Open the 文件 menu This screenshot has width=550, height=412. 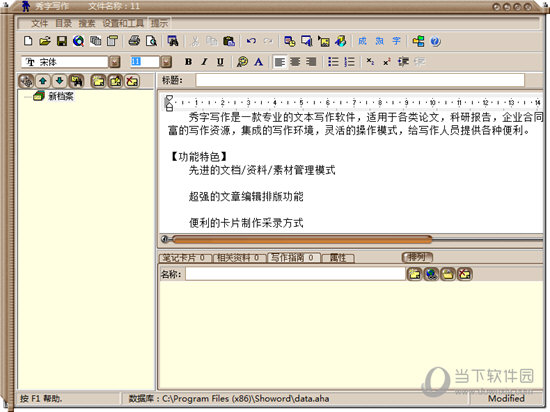pos(39,23)
